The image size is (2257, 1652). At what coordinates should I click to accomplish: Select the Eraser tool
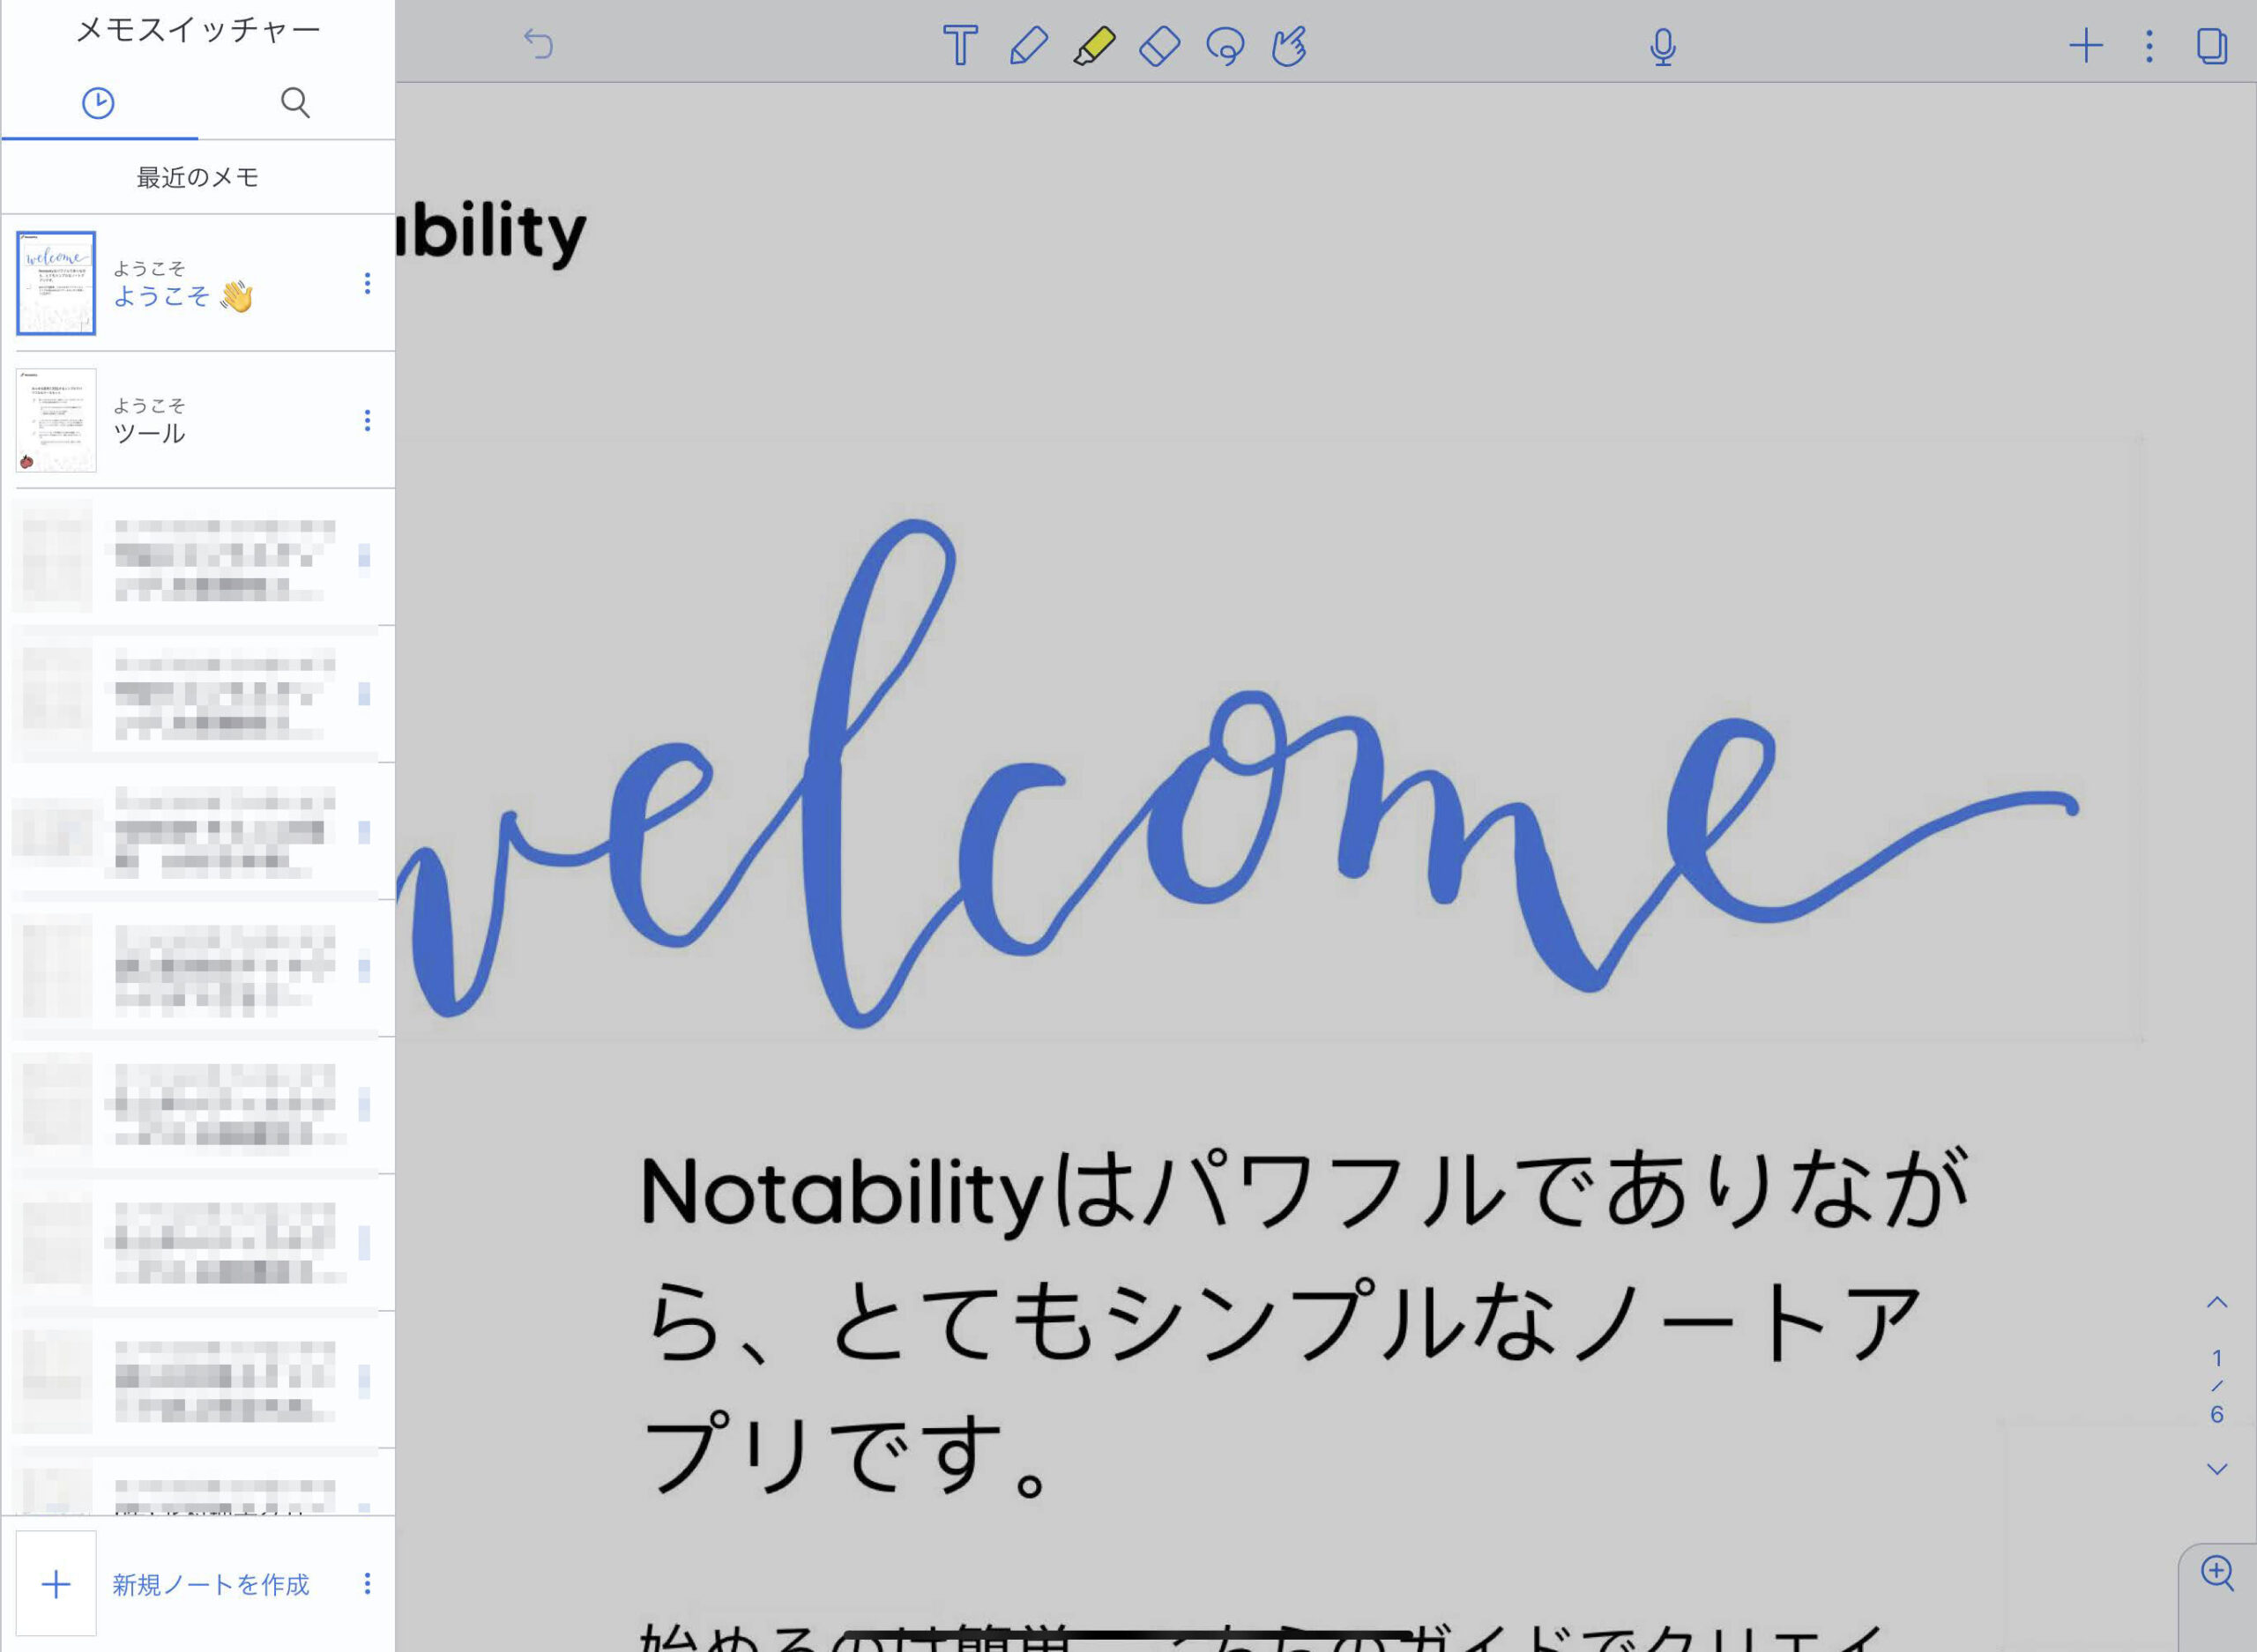click(1160, 46)
